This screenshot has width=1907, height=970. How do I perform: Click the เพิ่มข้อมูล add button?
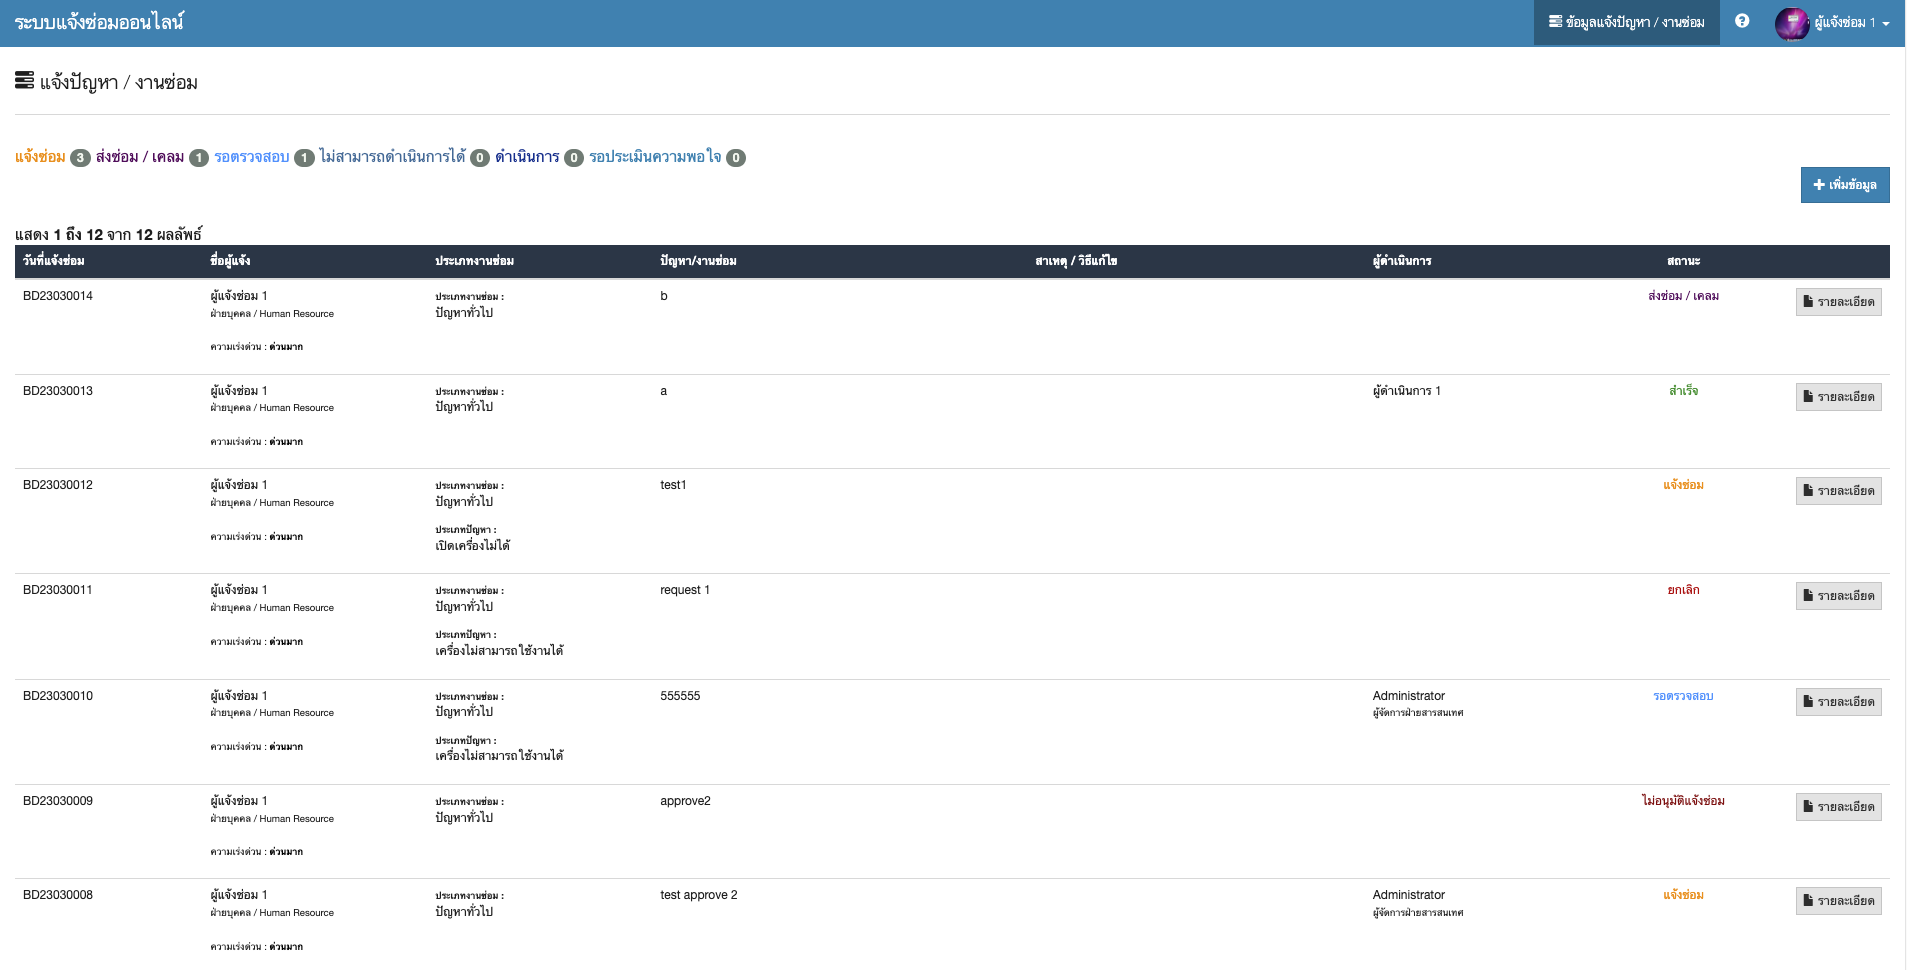(1844, 185)
